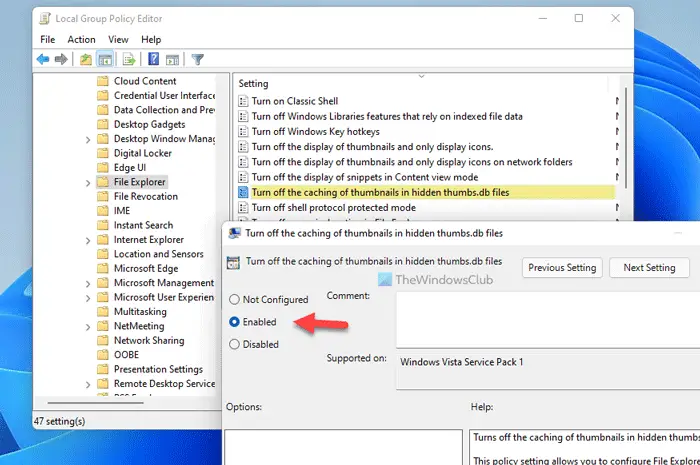Screen dimensions: 700x465
Task: Click inside the Comment text box
Action: [x=548, y=320]
